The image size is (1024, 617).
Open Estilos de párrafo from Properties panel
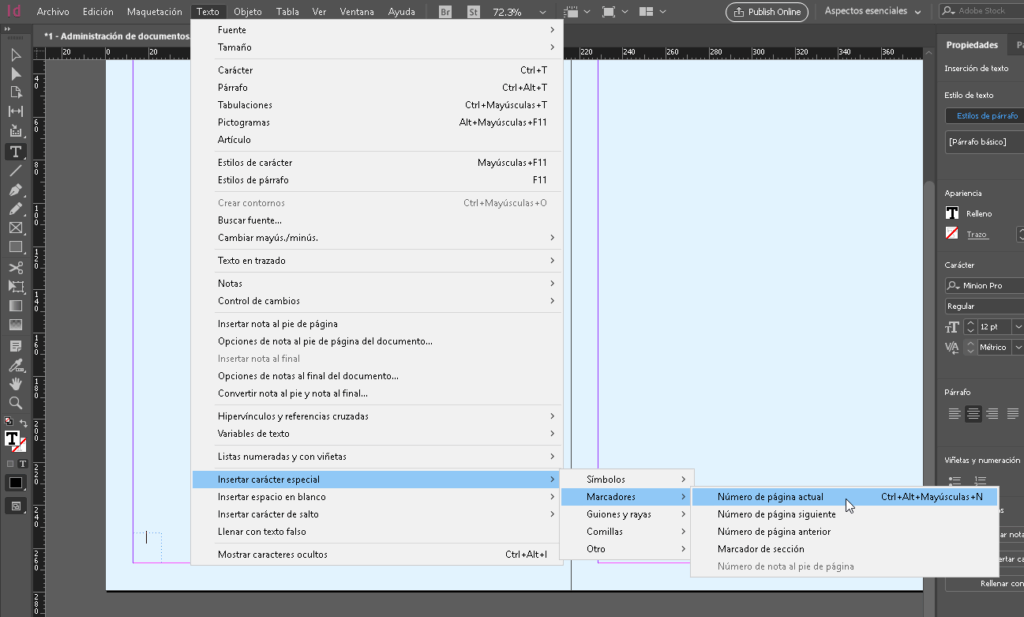click(990, 115)
